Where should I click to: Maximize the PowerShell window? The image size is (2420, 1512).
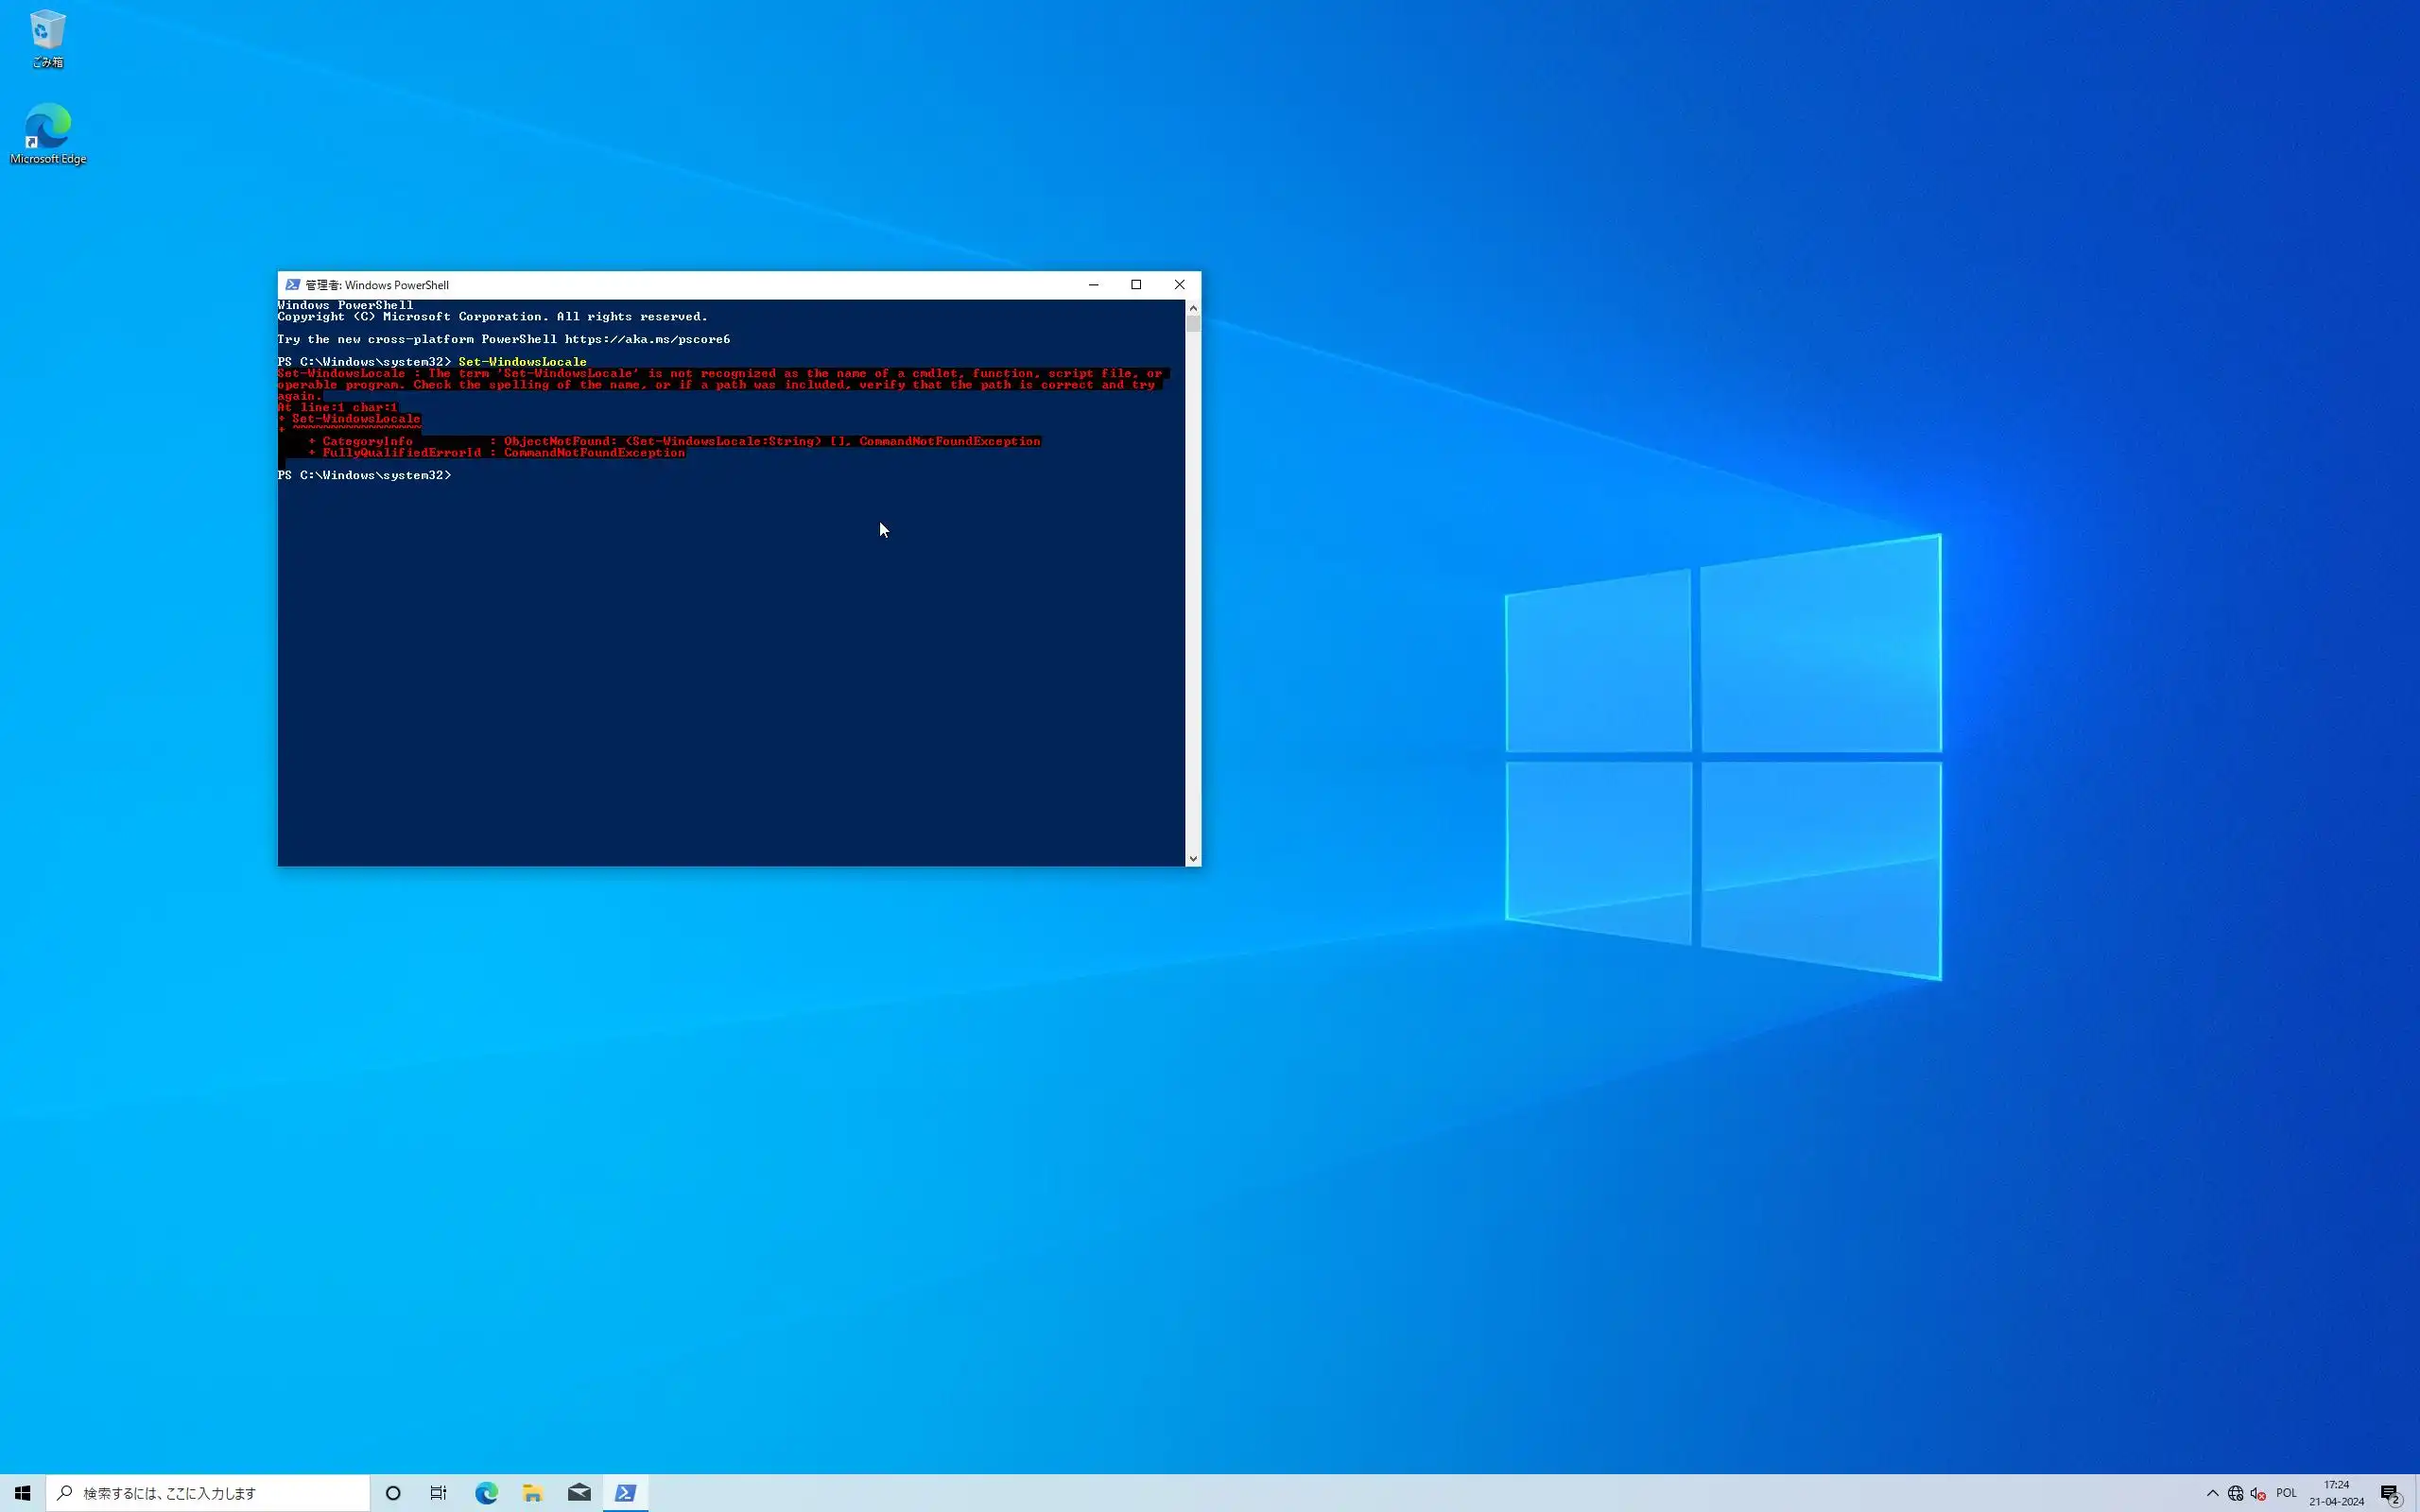[x=1136, y=285]
